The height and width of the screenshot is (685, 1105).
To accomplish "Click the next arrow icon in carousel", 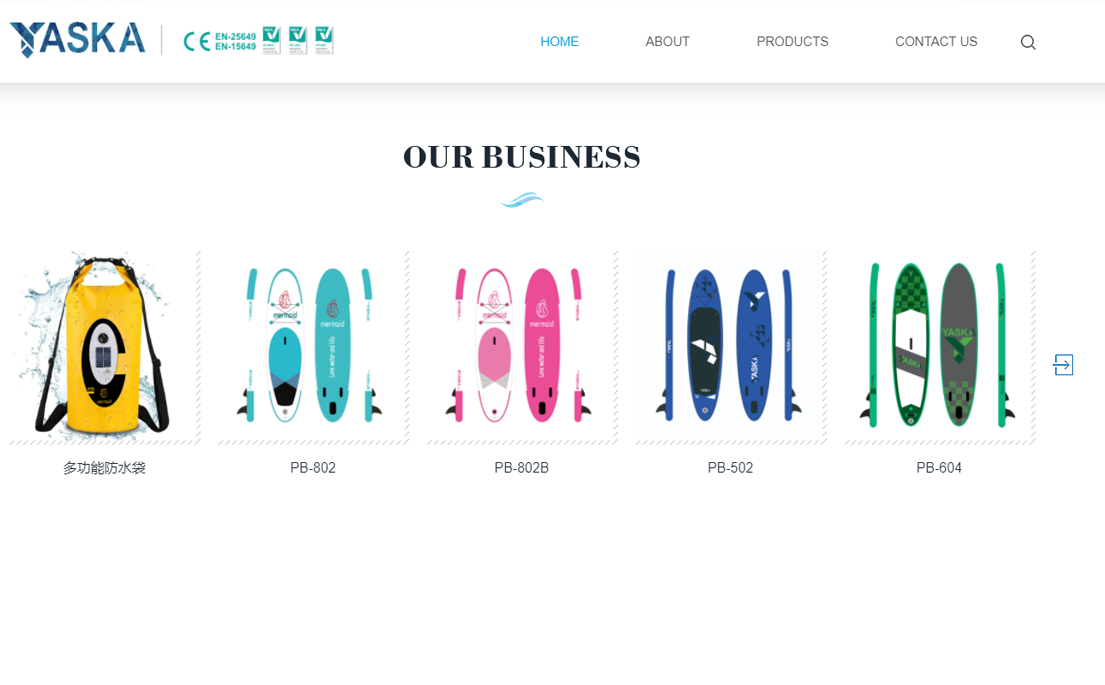I will [x=1063, y=365].
